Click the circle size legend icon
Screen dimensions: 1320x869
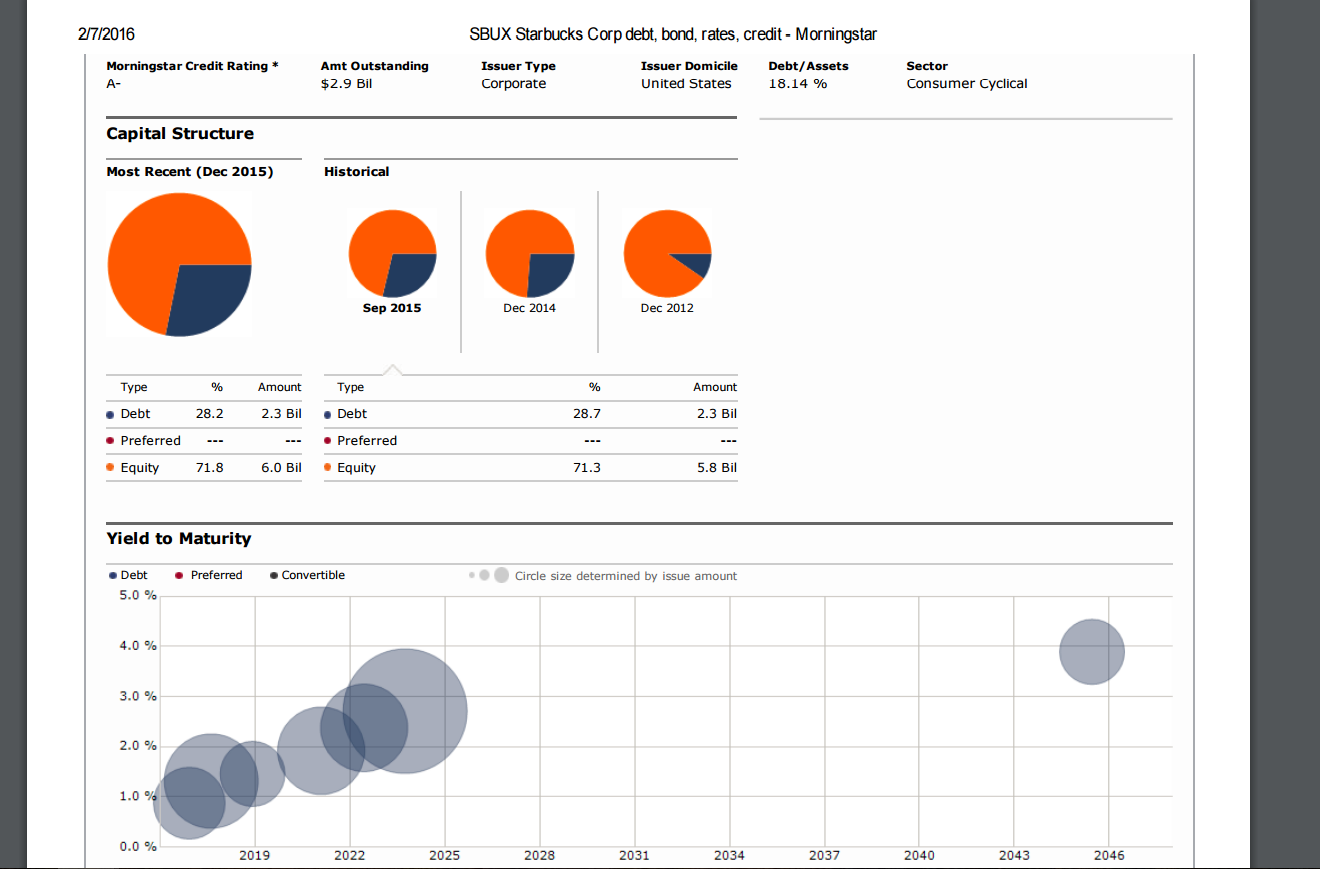(x=489, y=575)
